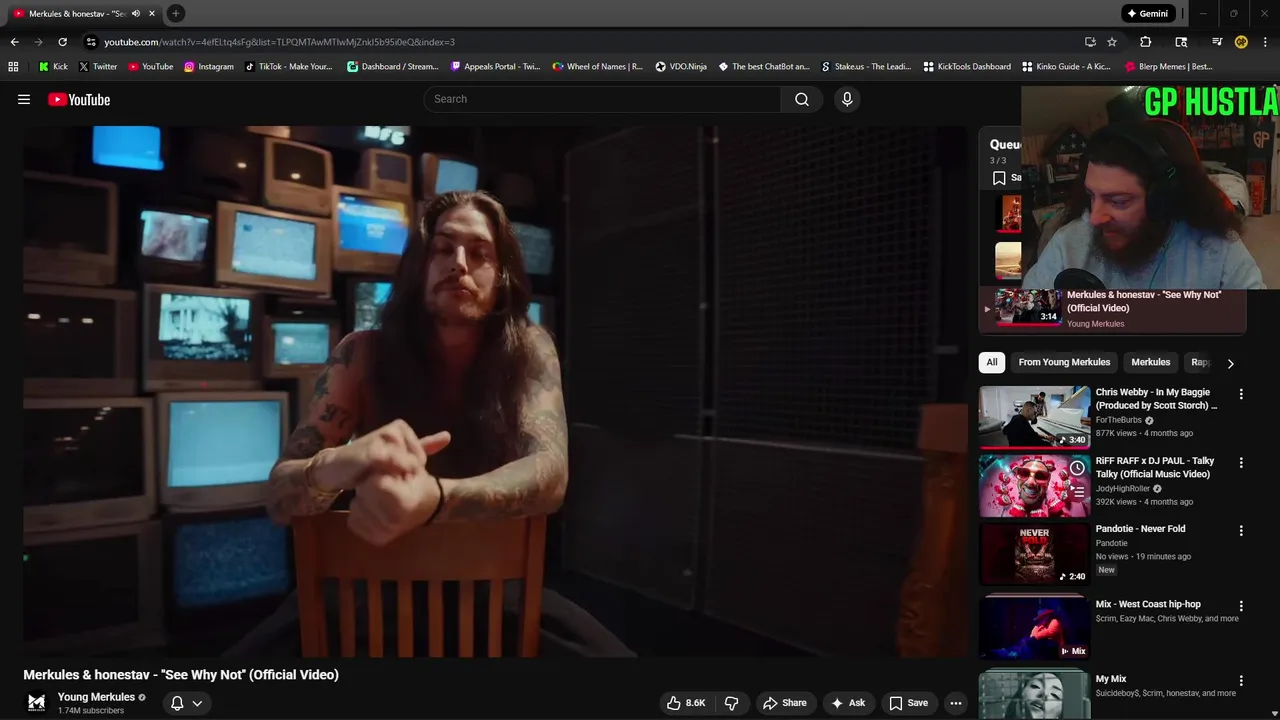The height and width of the screenshot is (720, 1280).
Task: Open a new browser tab
Action: [x=176, y=13]
